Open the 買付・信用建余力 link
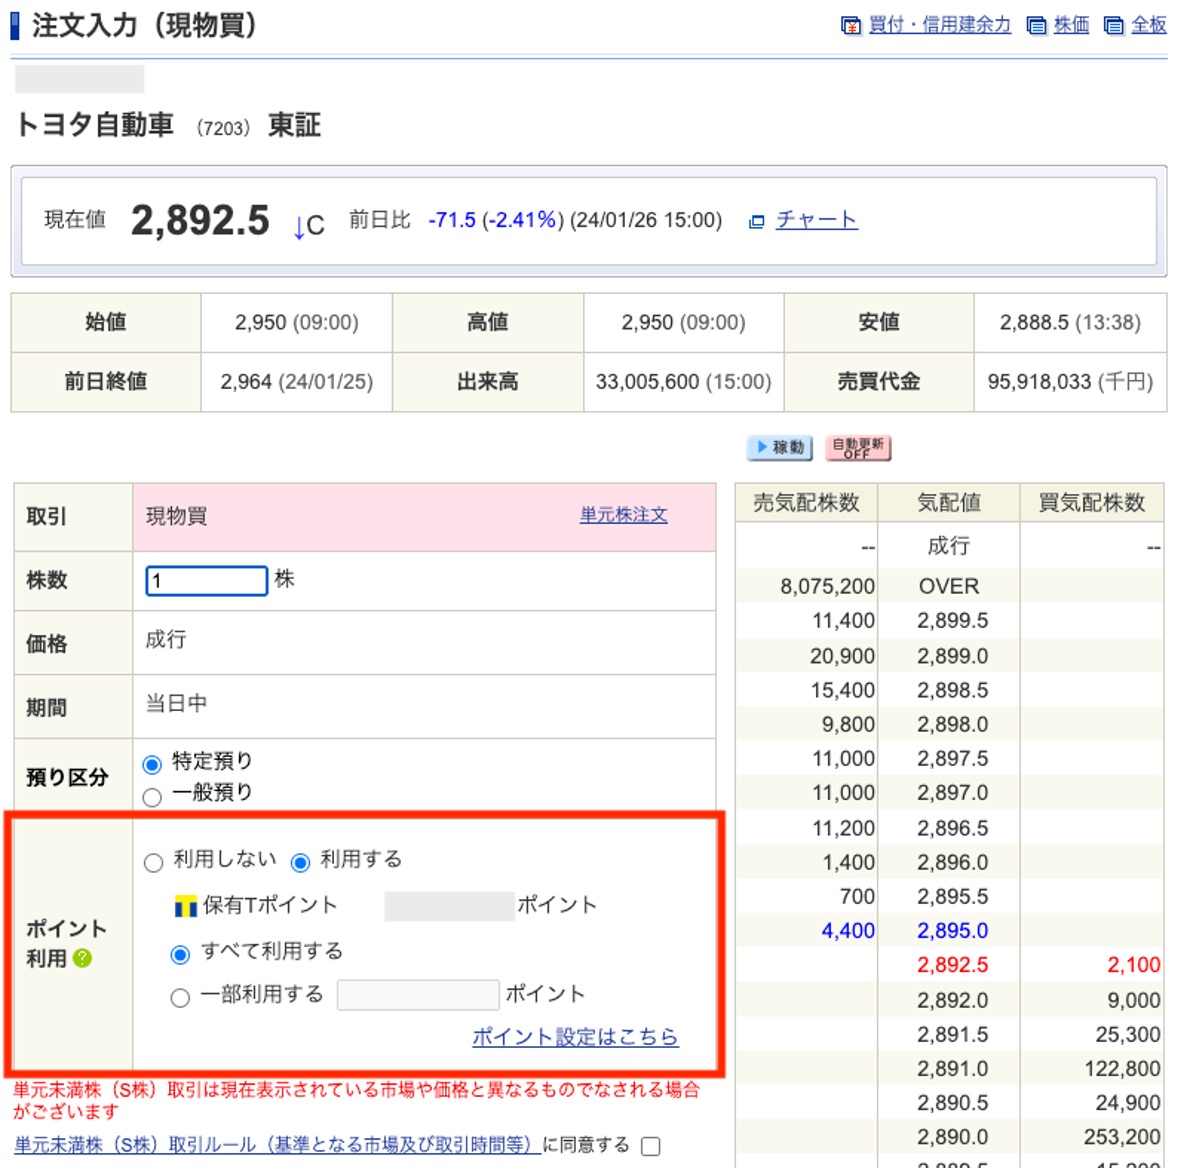 point(940,25)
